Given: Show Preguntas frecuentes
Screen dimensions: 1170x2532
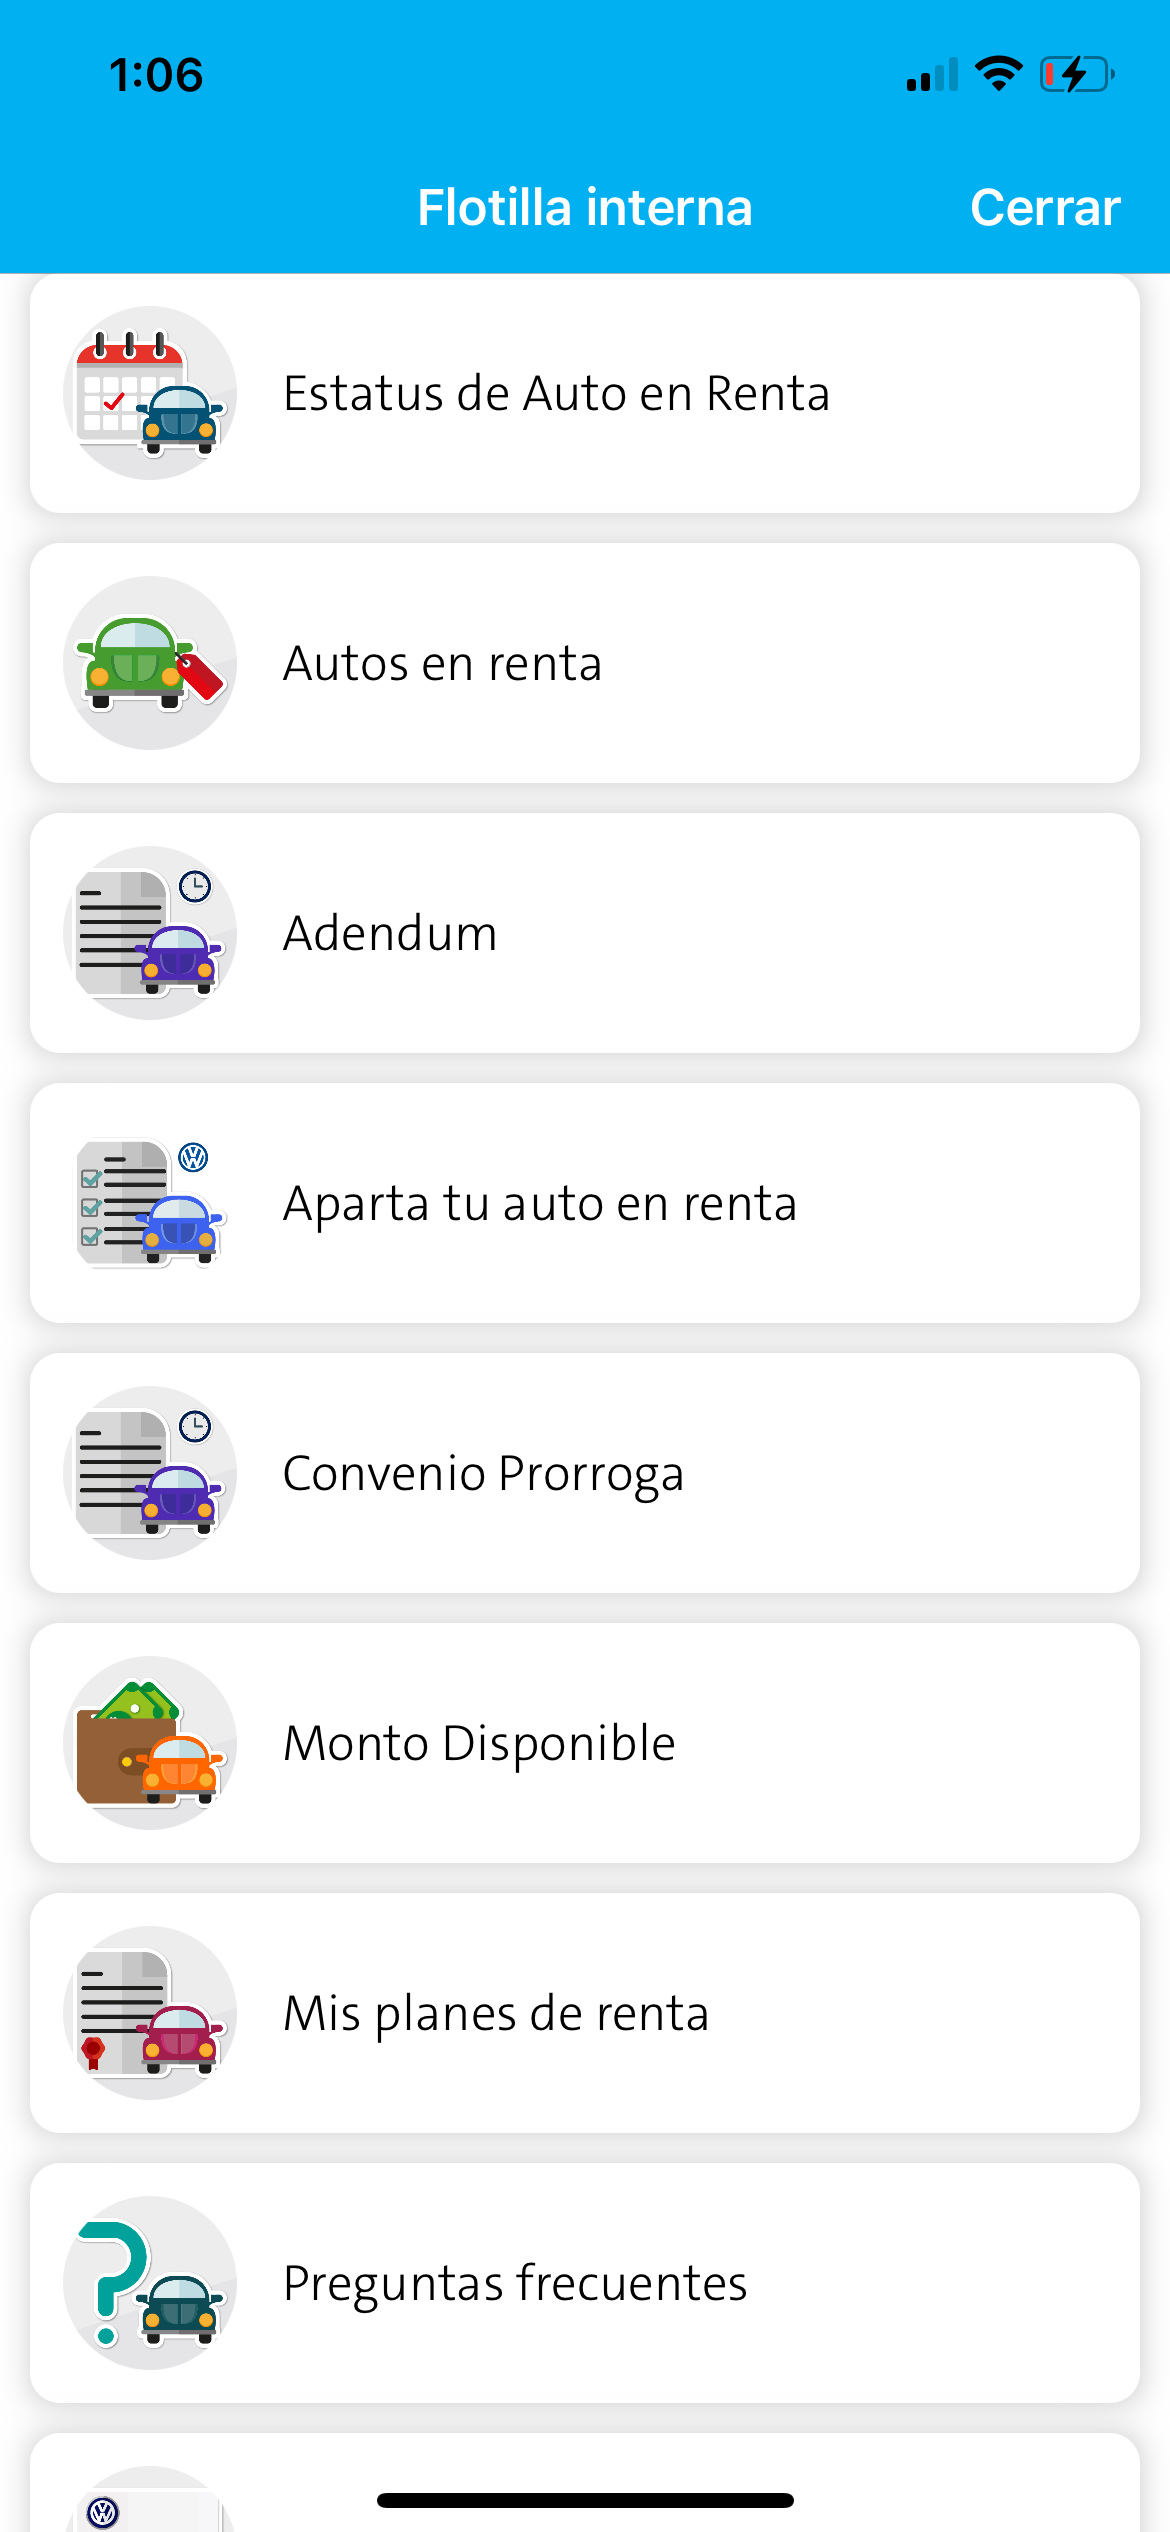Looking at the screenshot, I should (515, 2283).
